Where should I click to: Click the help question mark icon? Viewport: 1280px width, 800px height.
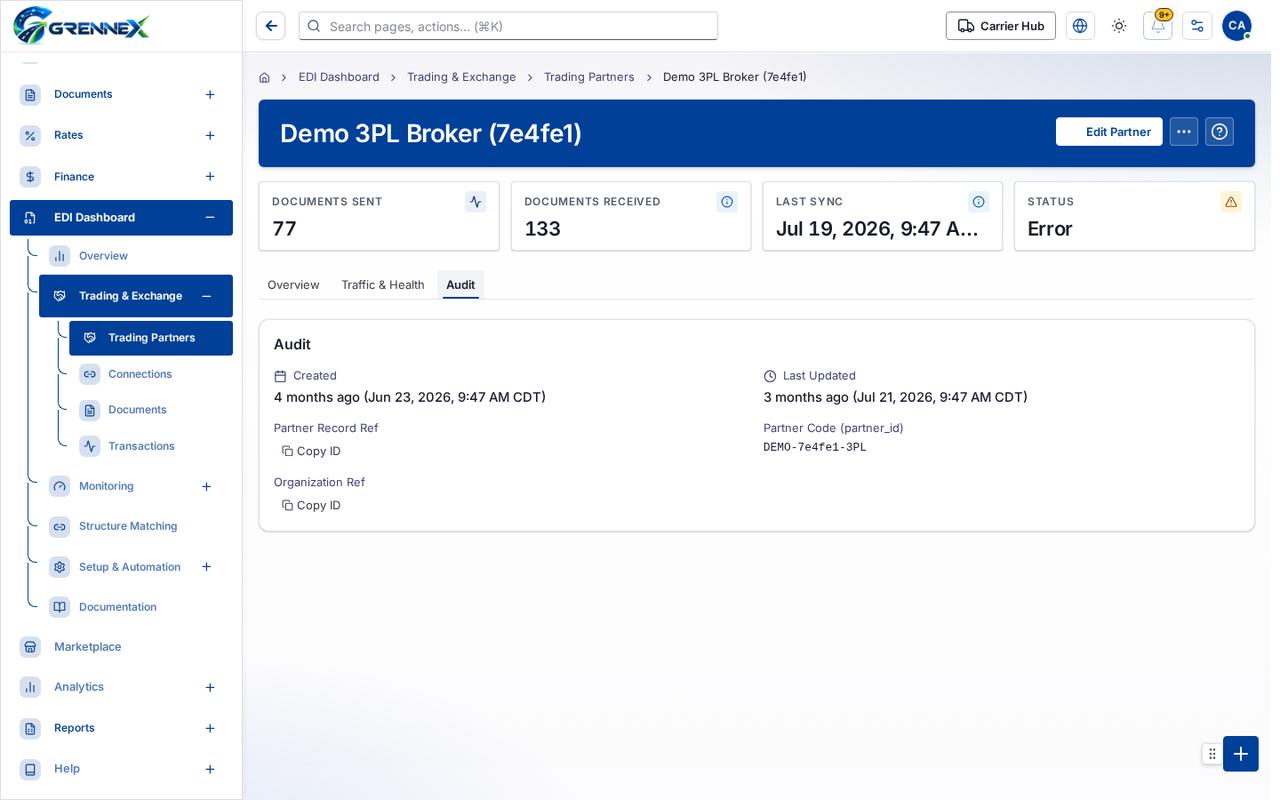(1219, 132)
